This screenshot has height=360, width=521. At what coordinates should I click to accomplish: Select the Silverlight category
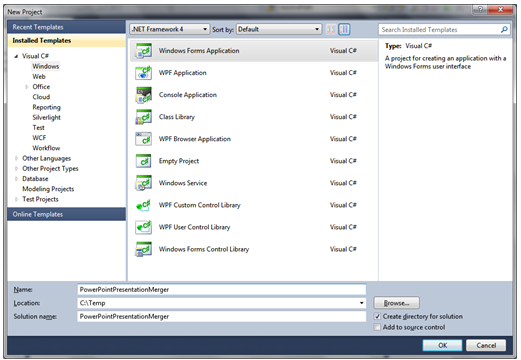(47, 117)
